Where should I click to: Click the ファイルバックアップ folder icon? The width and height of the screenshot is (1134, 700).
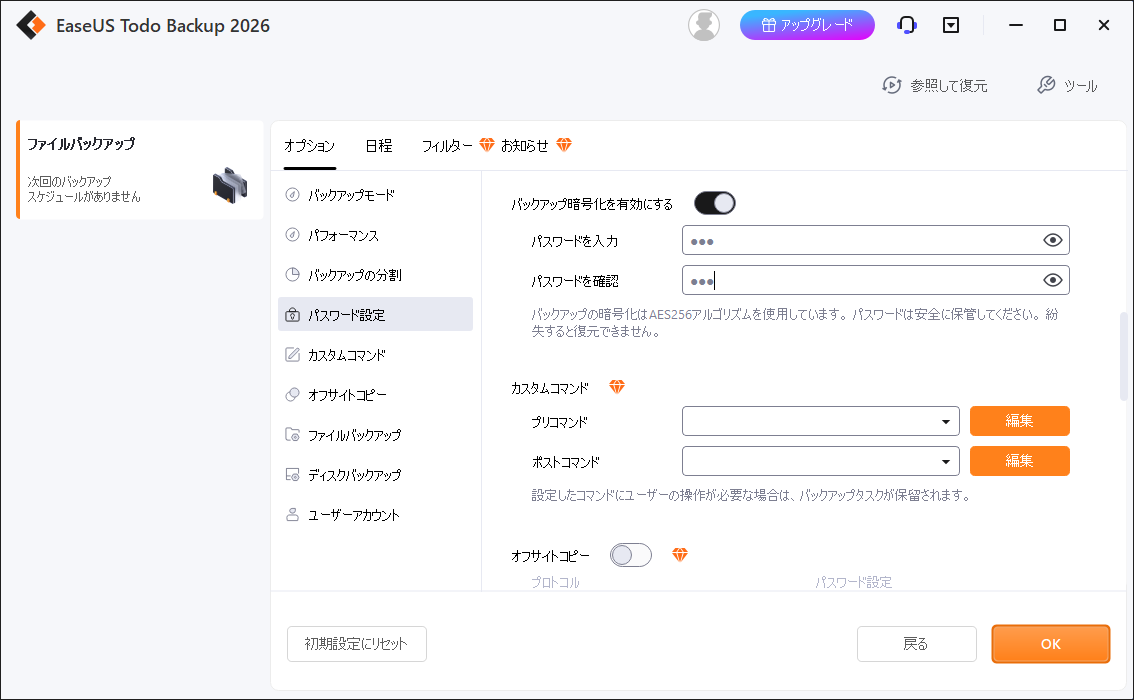(292, 435)
